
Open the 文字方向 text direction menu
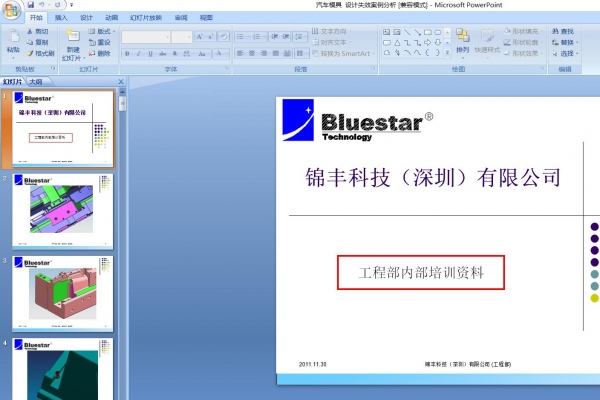[332, 31]
